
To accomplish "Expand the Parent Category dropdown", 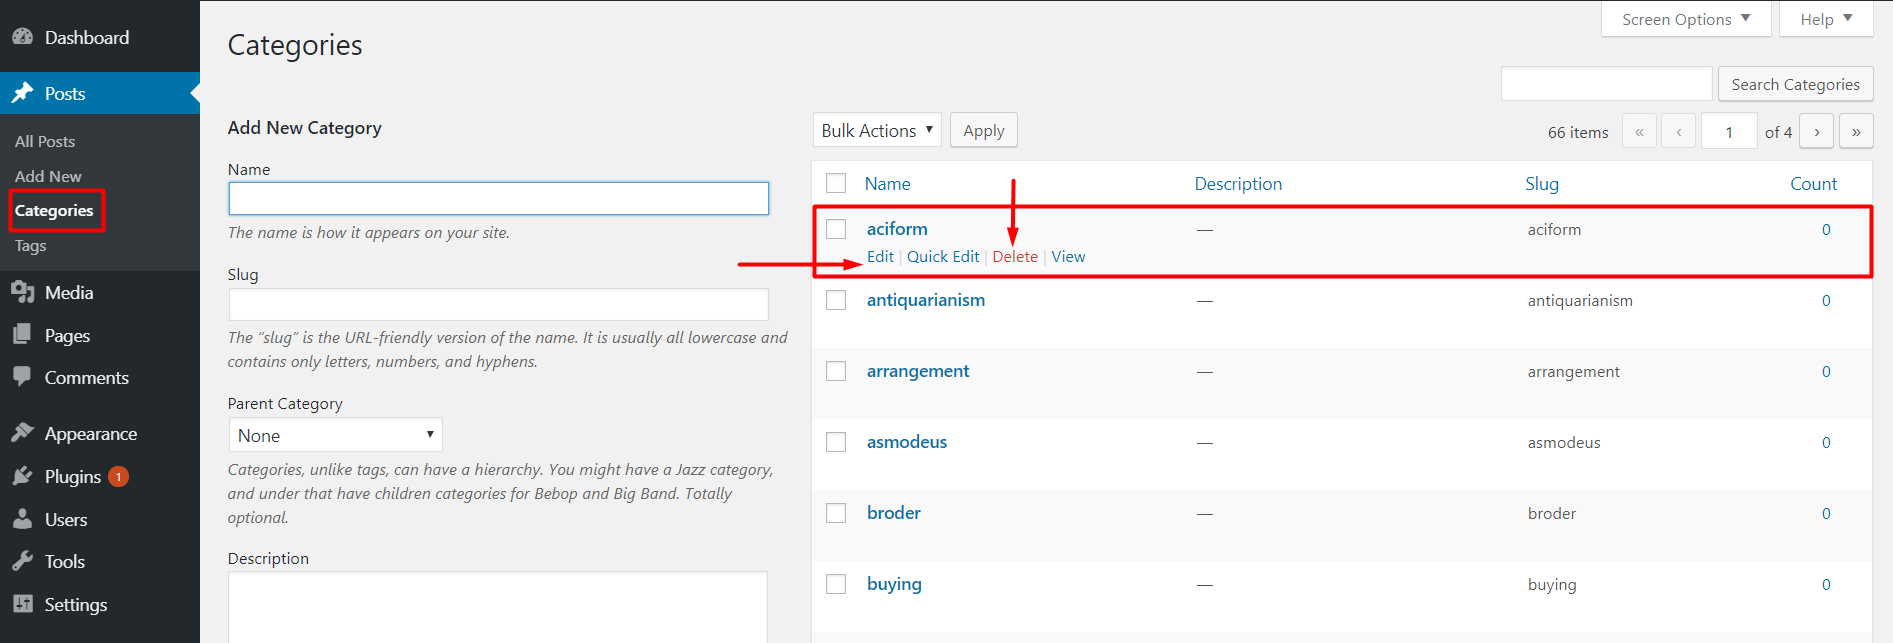I will point(334,434).
